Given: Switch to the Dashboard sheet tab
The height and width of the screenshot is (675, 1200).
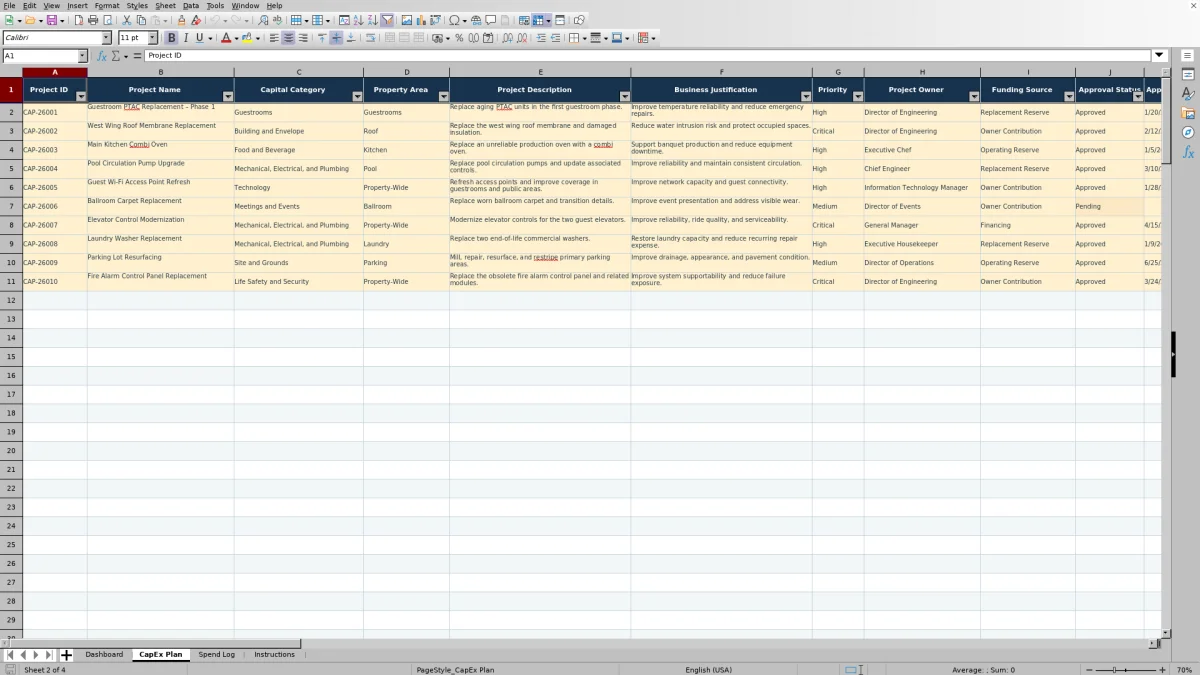Looking at the screenshot, I should pos(104,655).
